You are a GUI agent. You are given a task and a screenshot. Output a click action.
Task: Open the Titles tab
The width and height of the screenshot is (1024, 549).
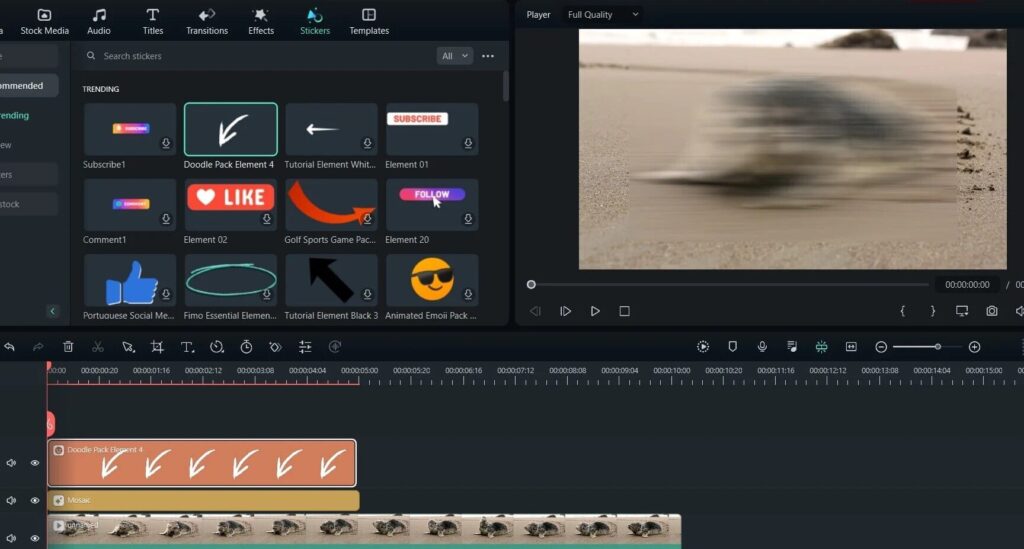coord(152,22)
